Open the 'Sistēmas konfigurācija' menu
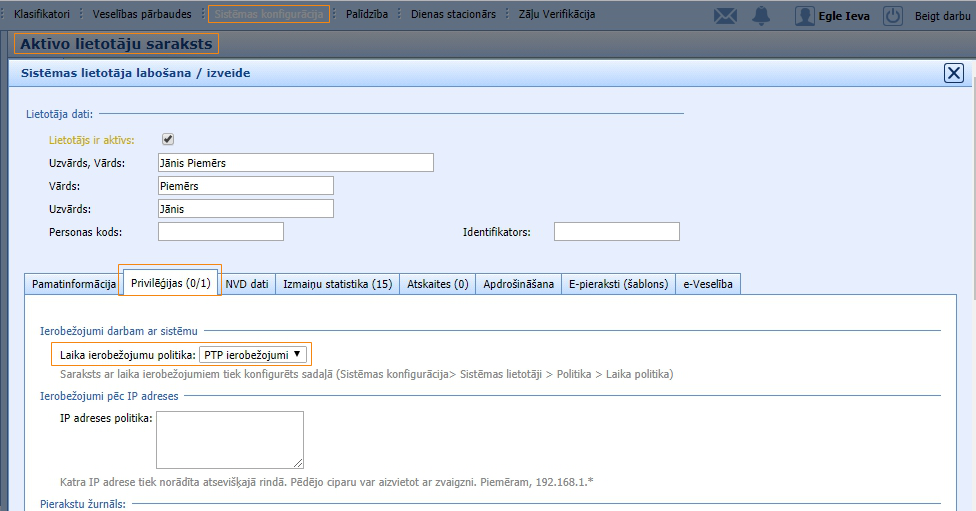 click(269, 15)
